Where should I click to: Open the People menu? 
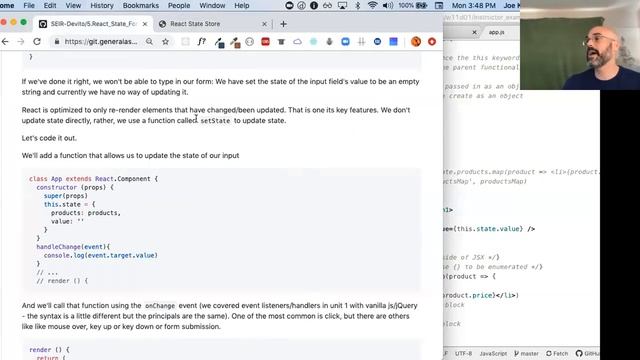[x=179, y=5]
